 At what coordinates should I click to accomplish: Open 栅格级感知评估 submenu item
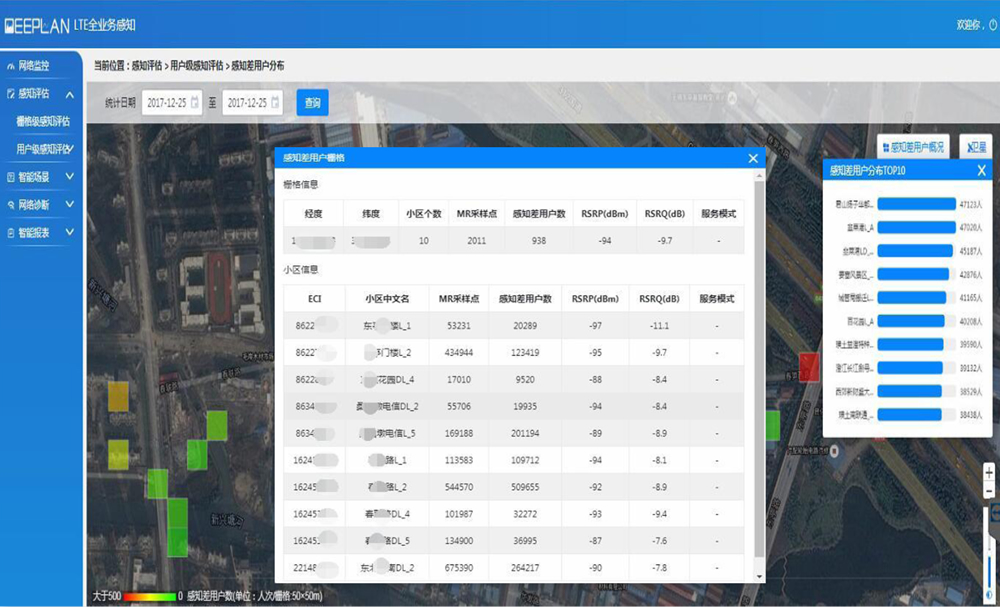(x=43, y=121)
